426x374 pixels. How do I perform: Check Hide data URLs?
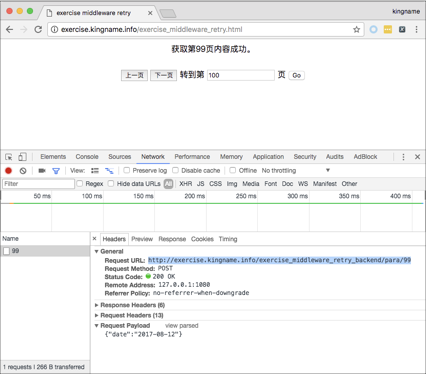(111, 183)
